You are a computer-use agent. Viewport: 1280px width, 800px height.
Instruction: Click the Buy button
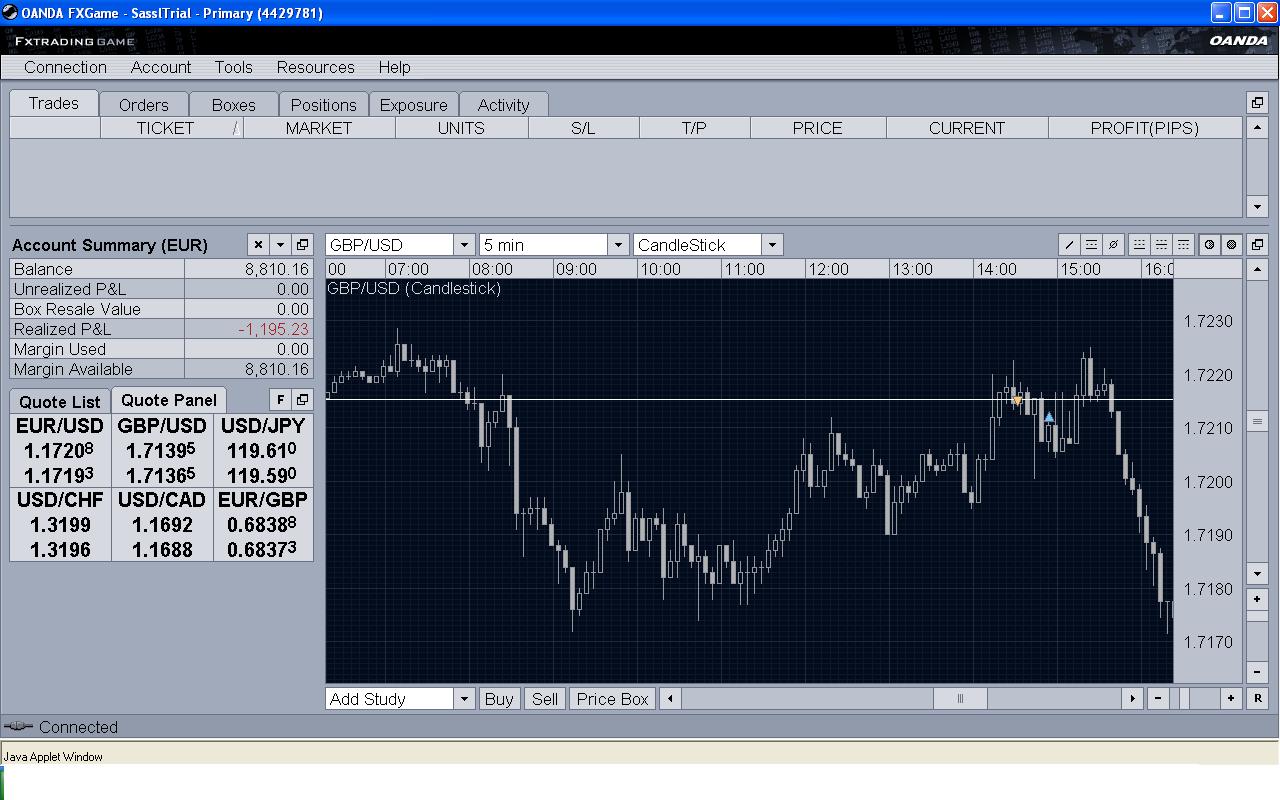[498, 699]
